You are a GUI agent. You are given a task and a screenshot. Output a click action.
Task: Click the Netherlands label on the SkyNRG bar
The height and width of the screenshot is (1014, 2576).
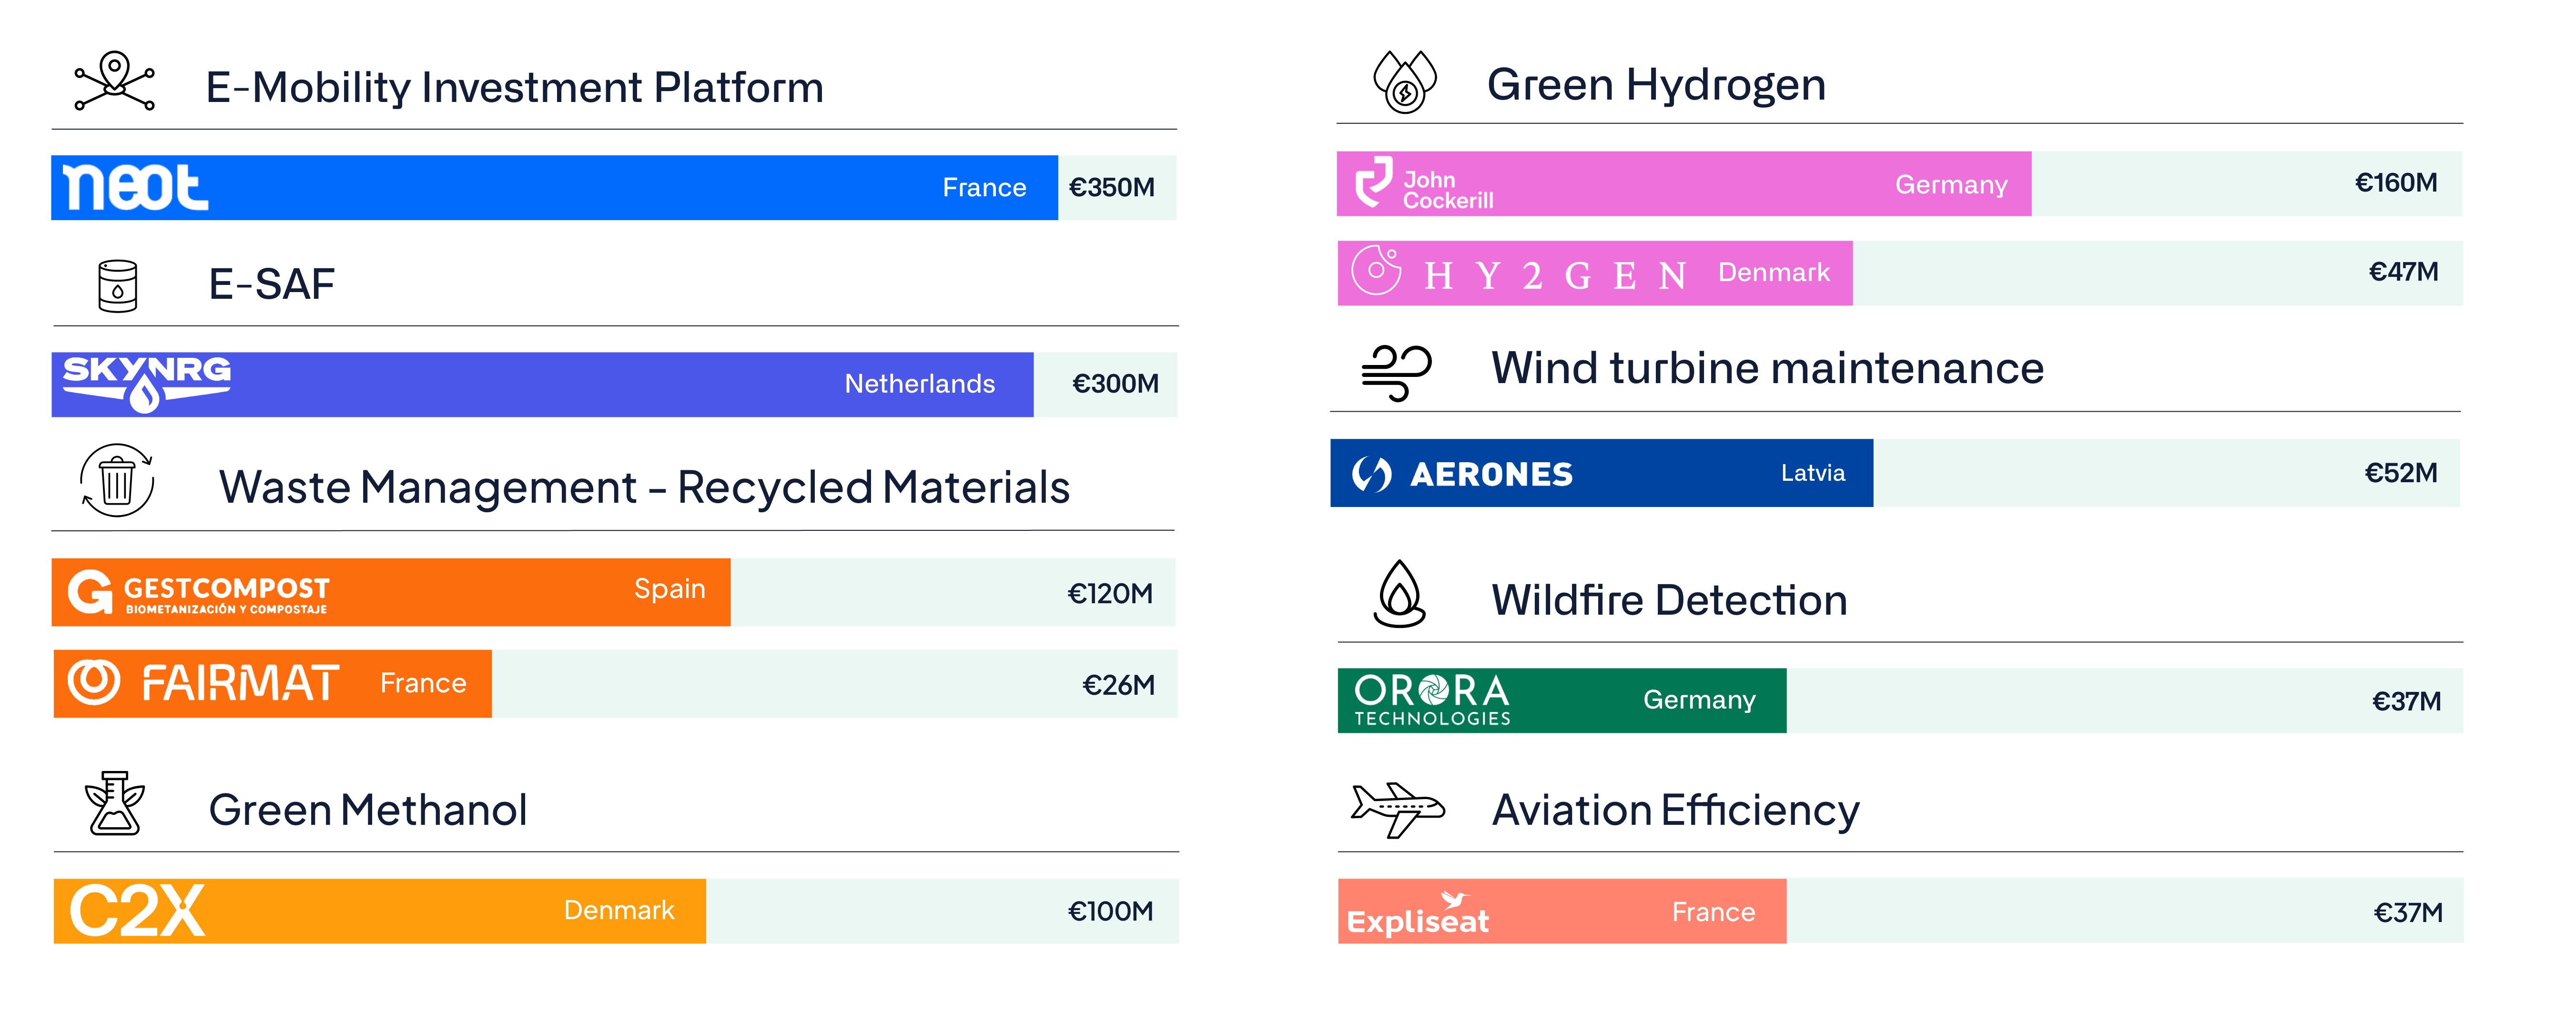pos(920,384)
